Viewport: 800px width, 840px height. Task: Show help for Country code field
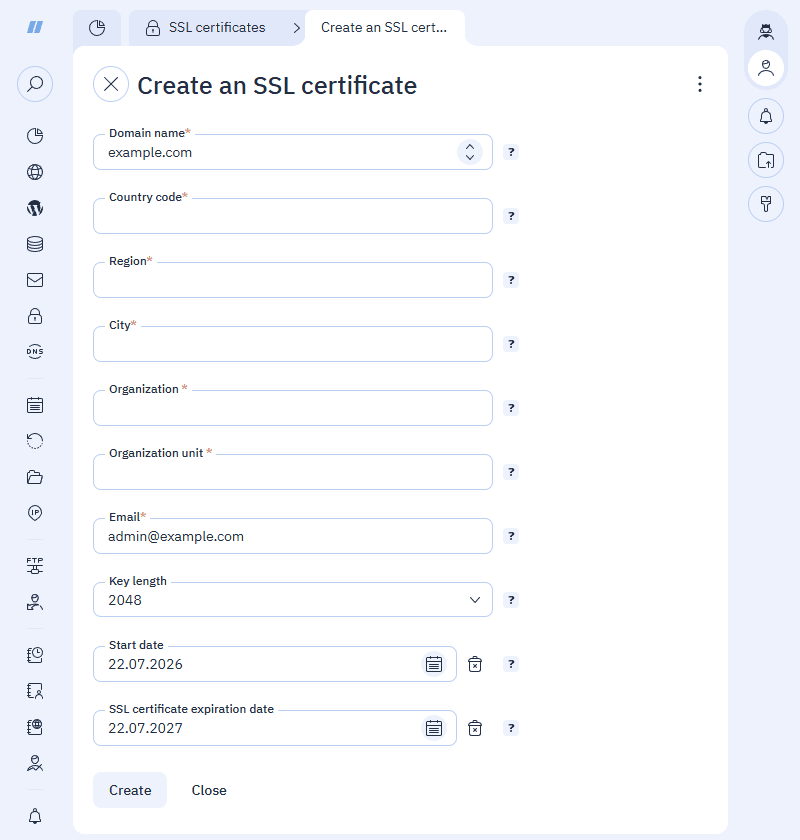pos(511,216)
